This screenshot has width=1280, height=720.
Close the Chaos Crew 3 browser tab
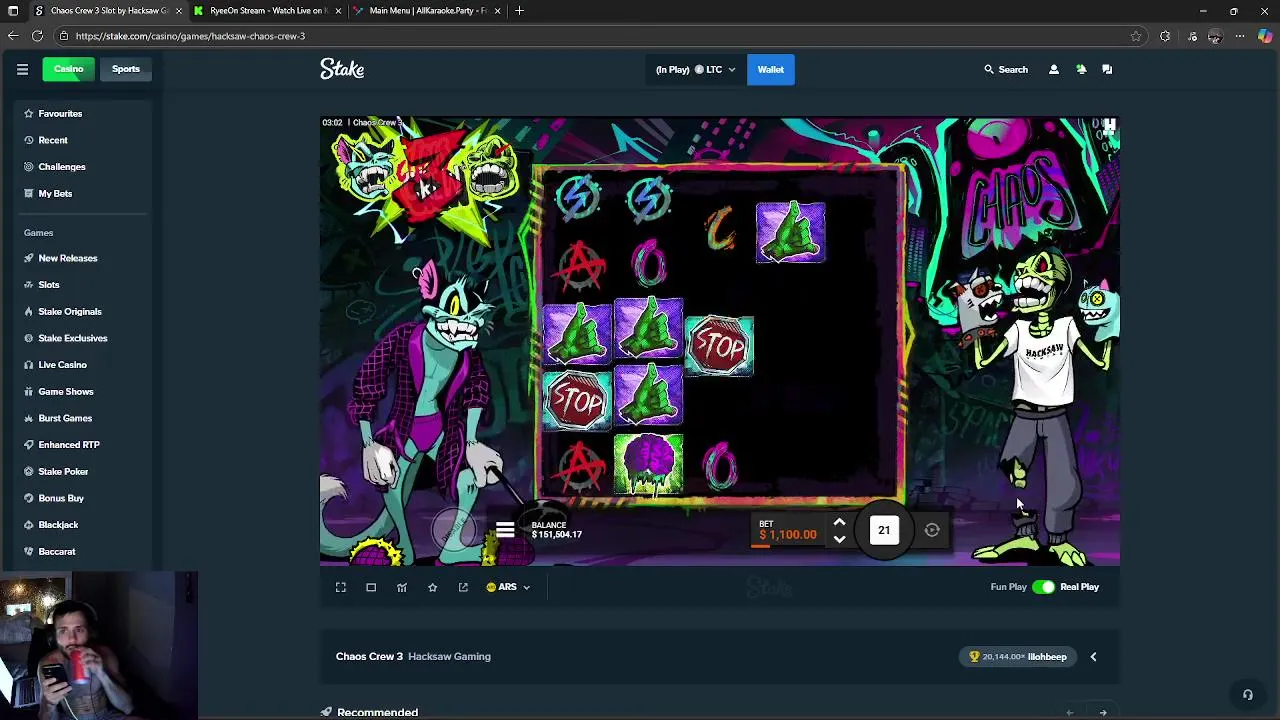[178, 11]
